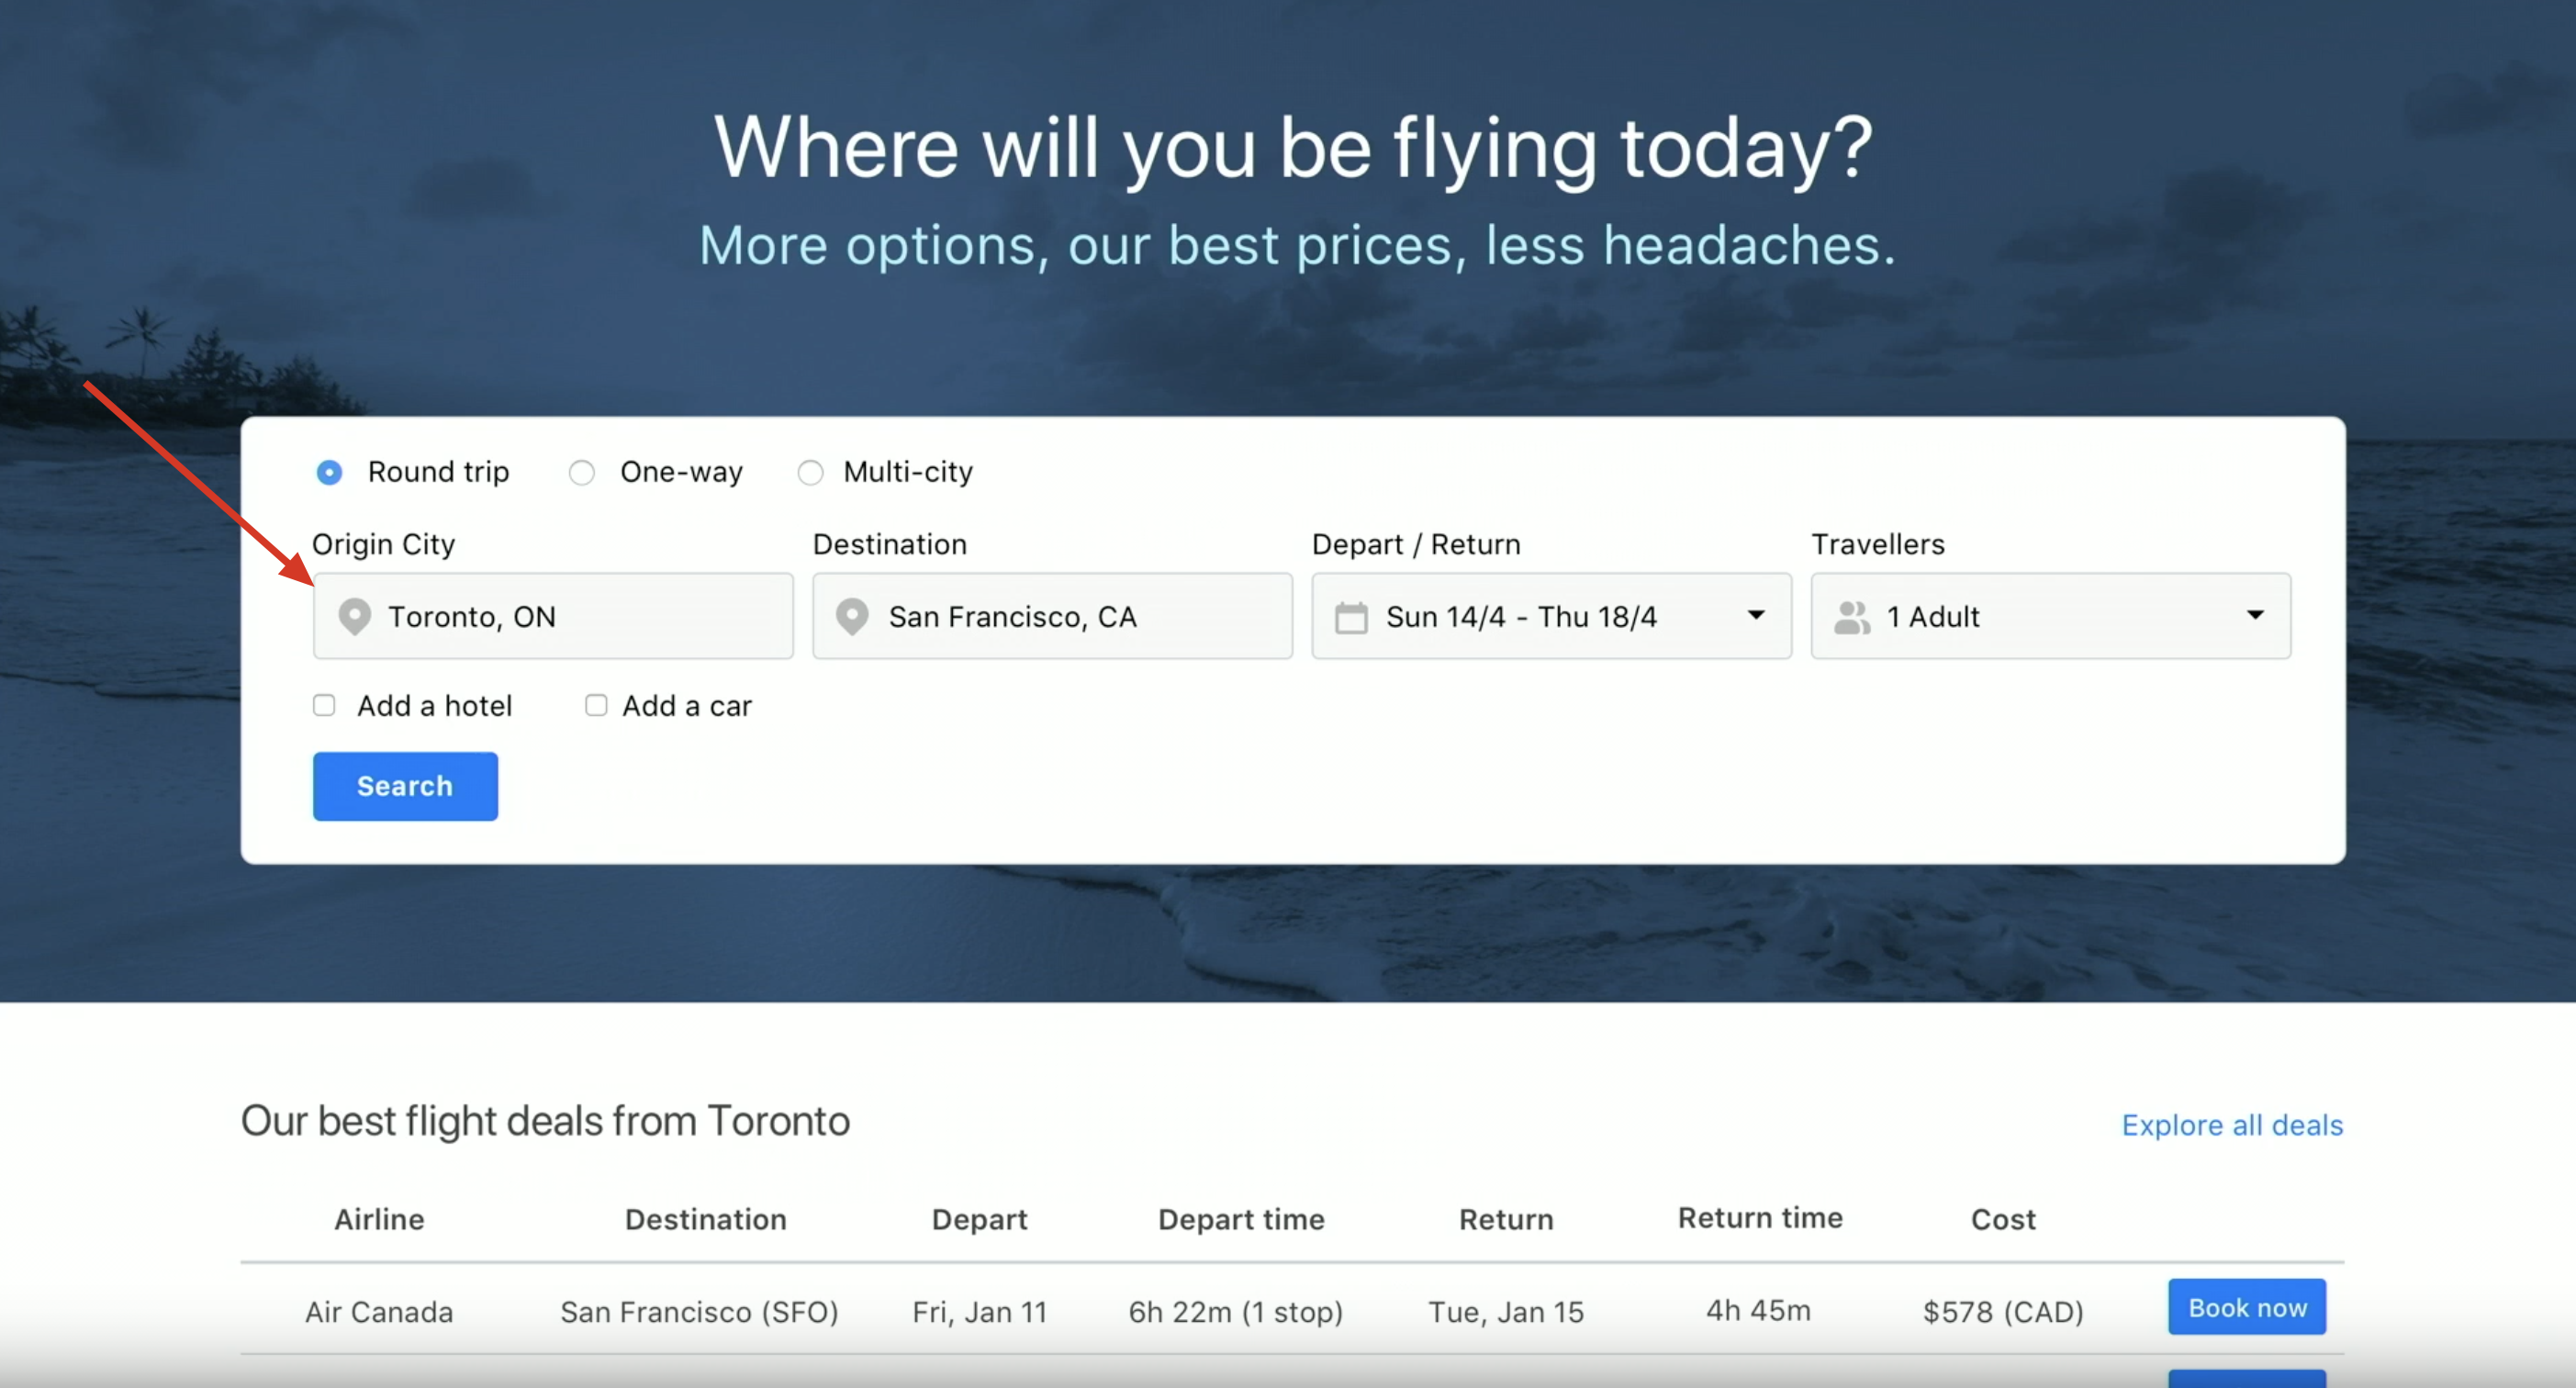Screen dimensions: 2576x1388
Task: Open the Travellers dropdown arrow
Action: (2255, 615)
